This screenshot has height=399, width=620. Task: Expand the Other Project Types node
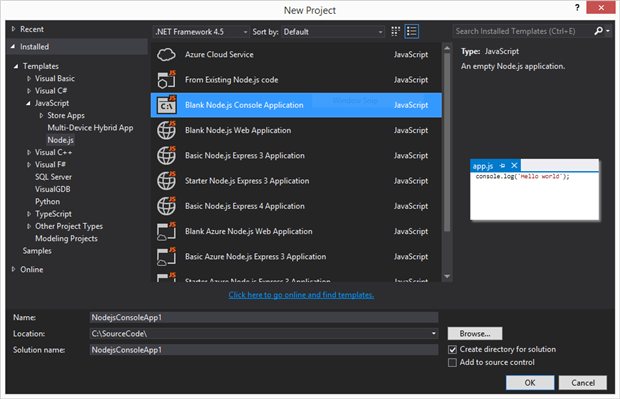pyautogui.click(x=29, y=226)
